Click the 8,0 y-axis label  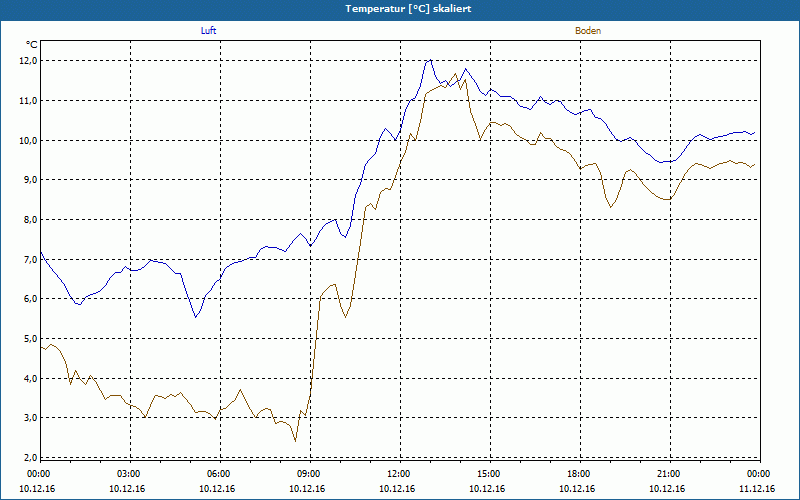(x=31, y=219)
